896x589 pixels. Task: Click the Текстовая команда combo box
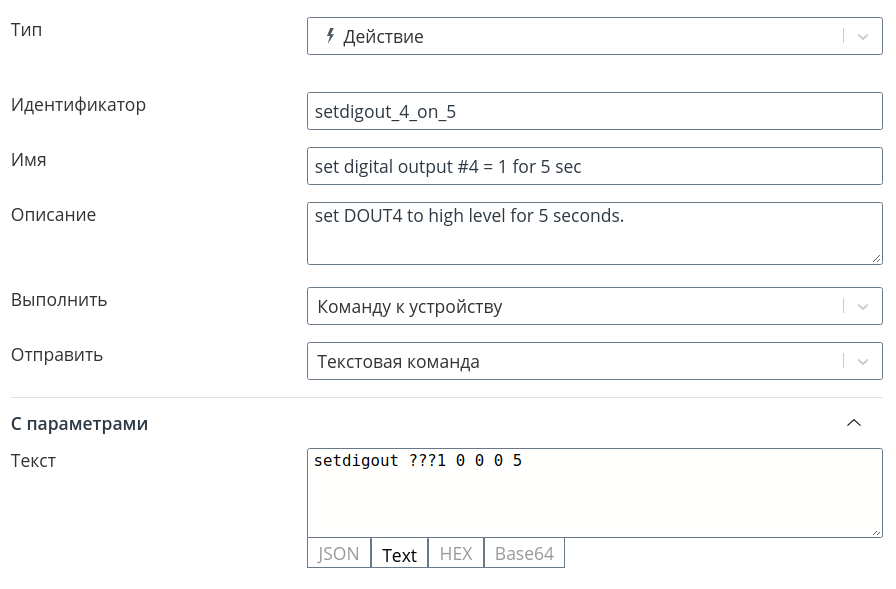tap(595, 361)
